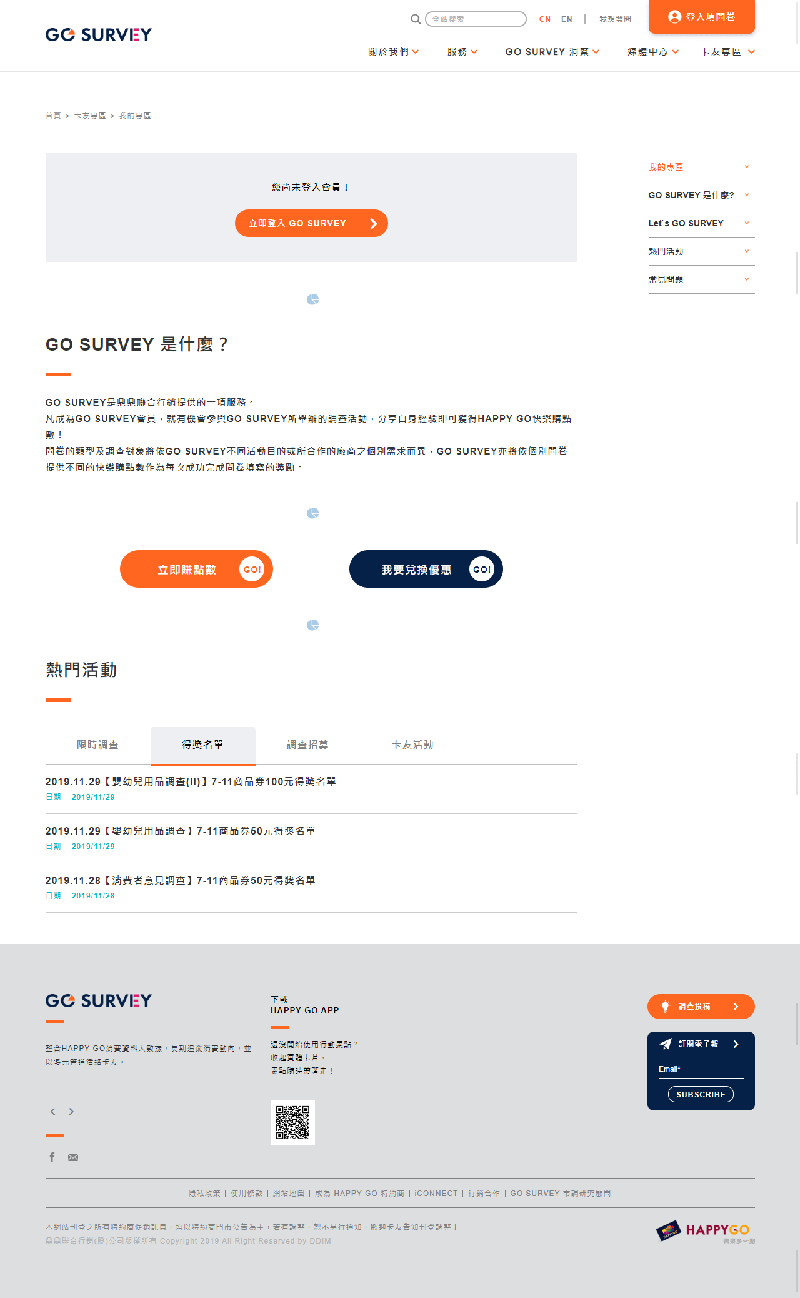
Task: Switch to the 得獎名單 tab
Action: click(203, 745)
